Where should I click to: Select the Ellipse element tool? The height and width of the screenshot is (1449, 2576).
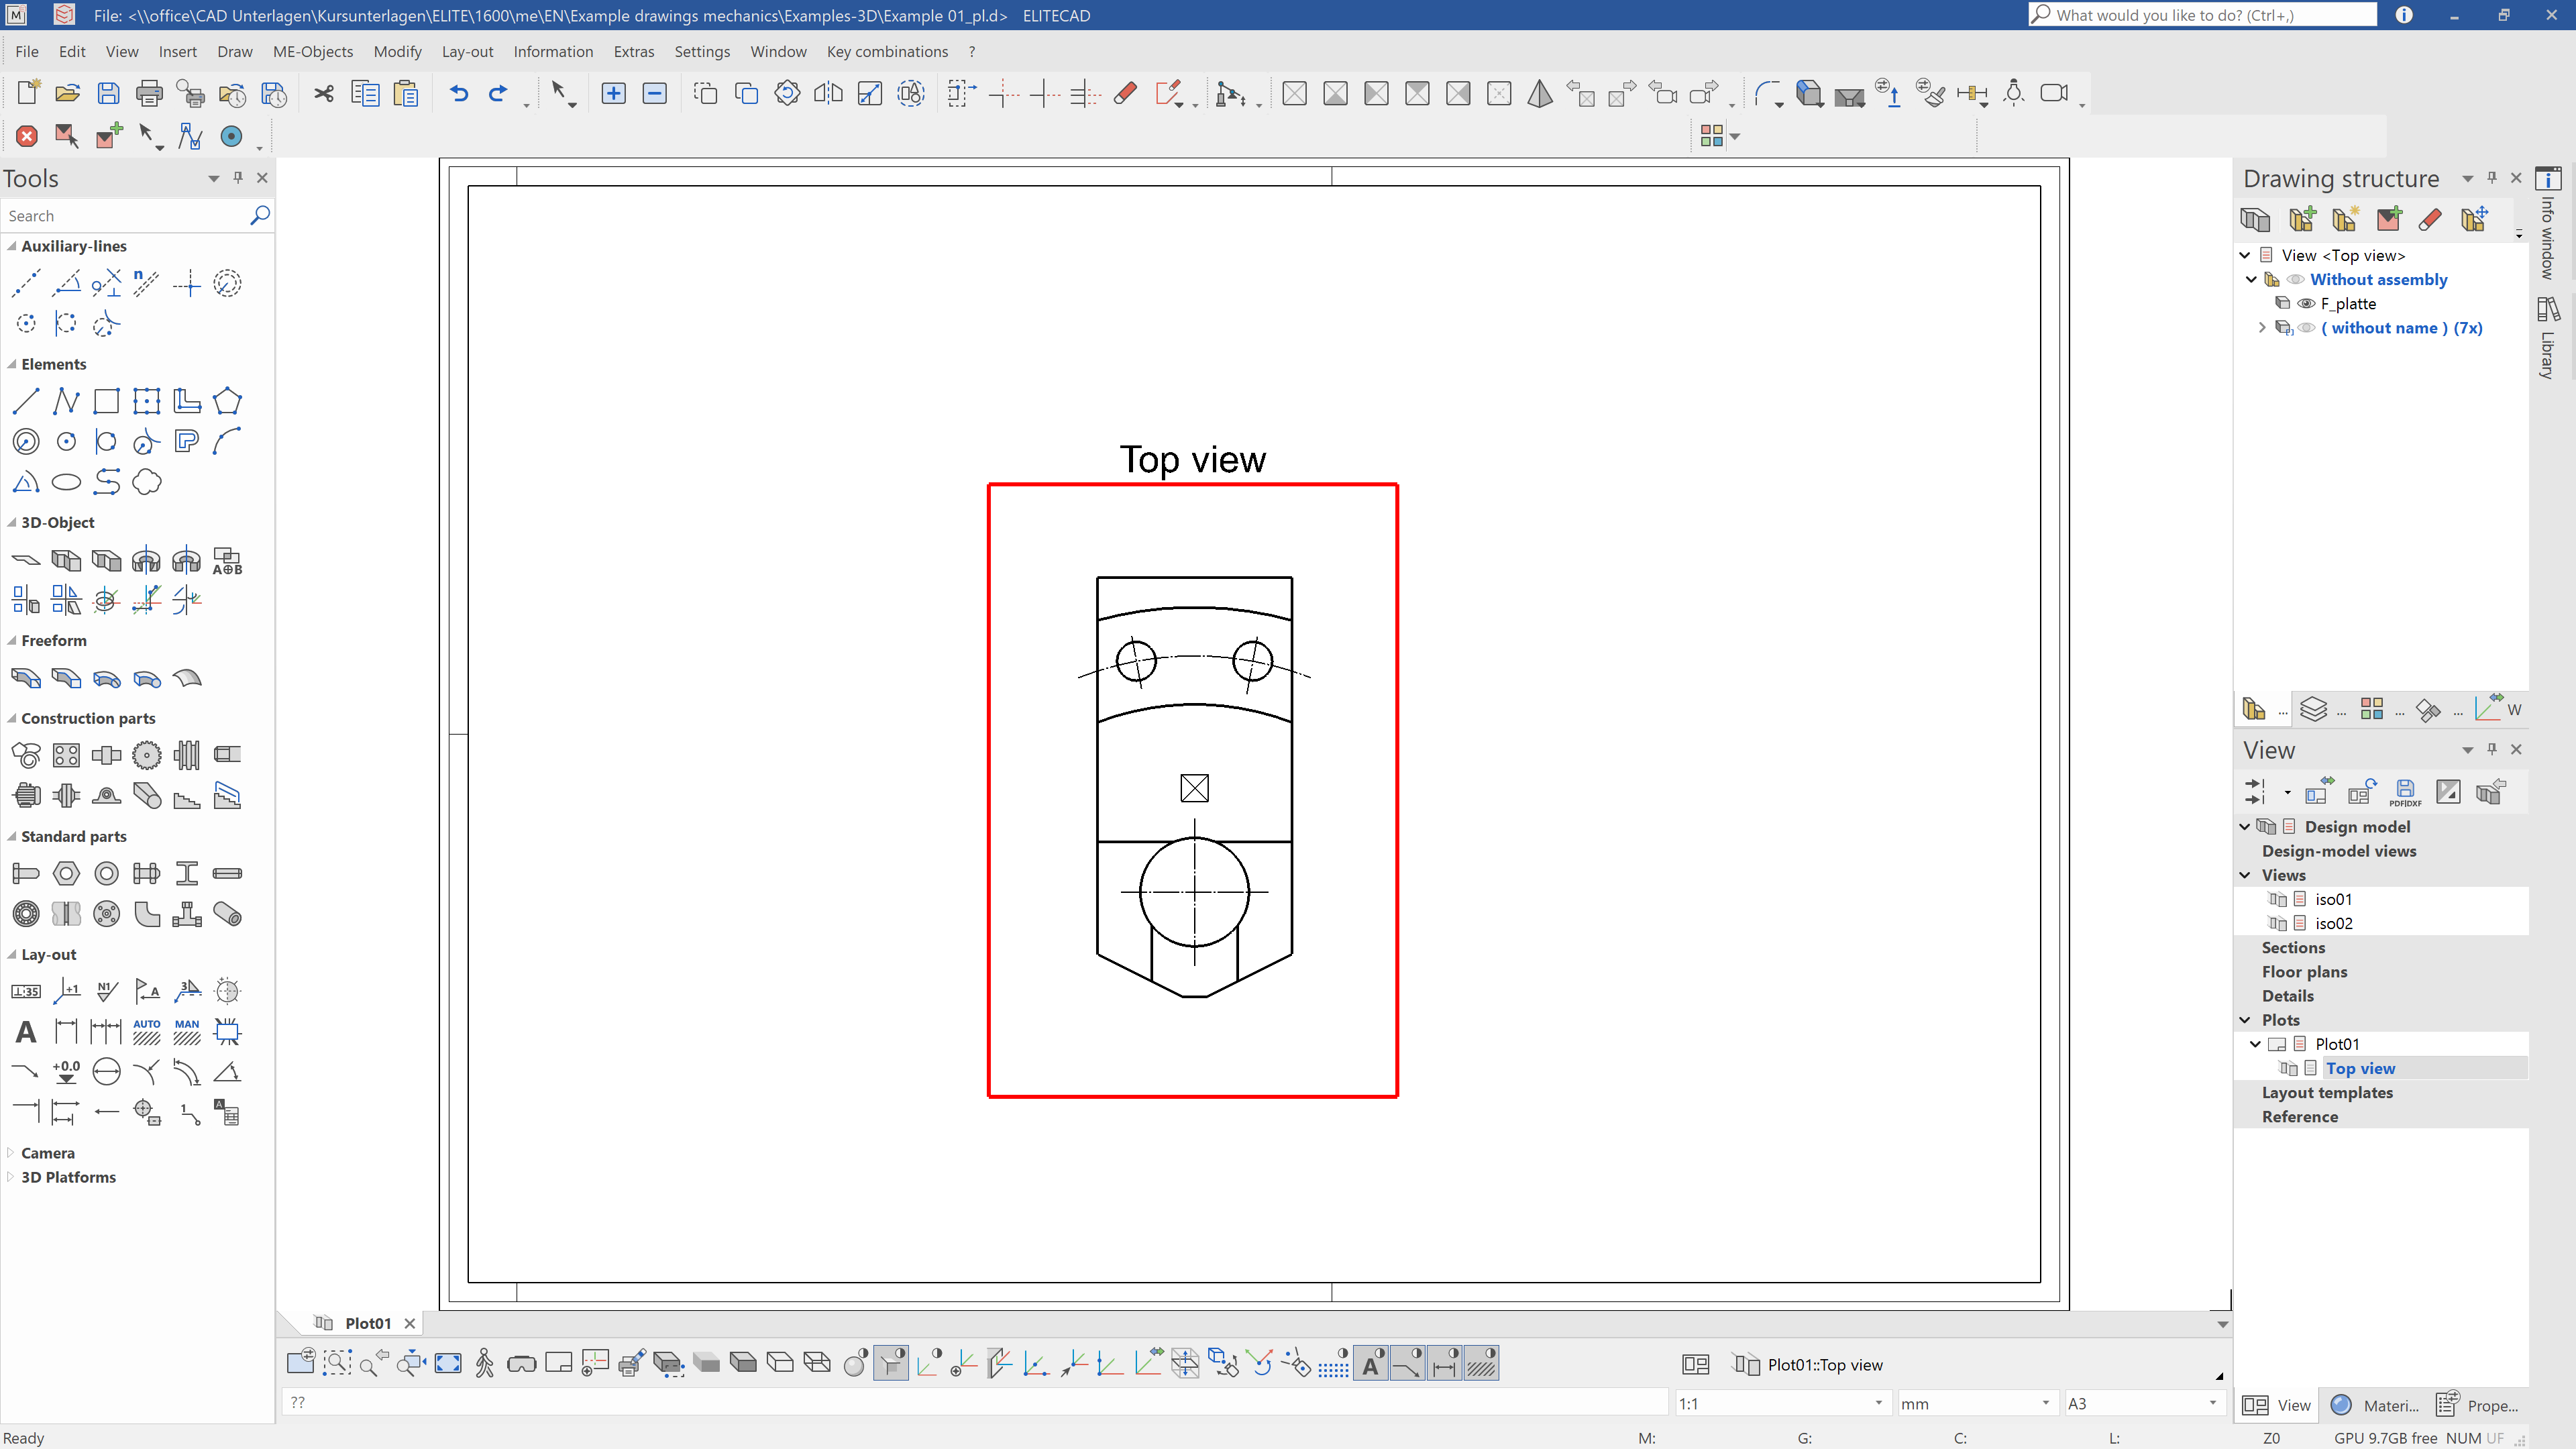(x=66, y=483)
